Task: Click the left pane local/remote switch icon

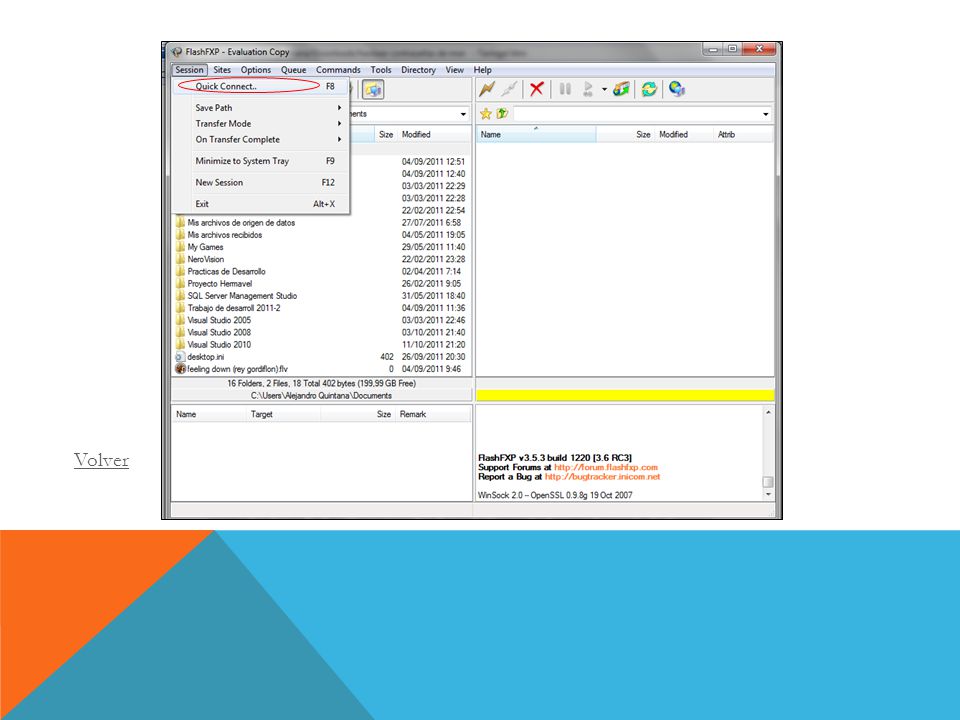Action: click(x=373, y=89)
